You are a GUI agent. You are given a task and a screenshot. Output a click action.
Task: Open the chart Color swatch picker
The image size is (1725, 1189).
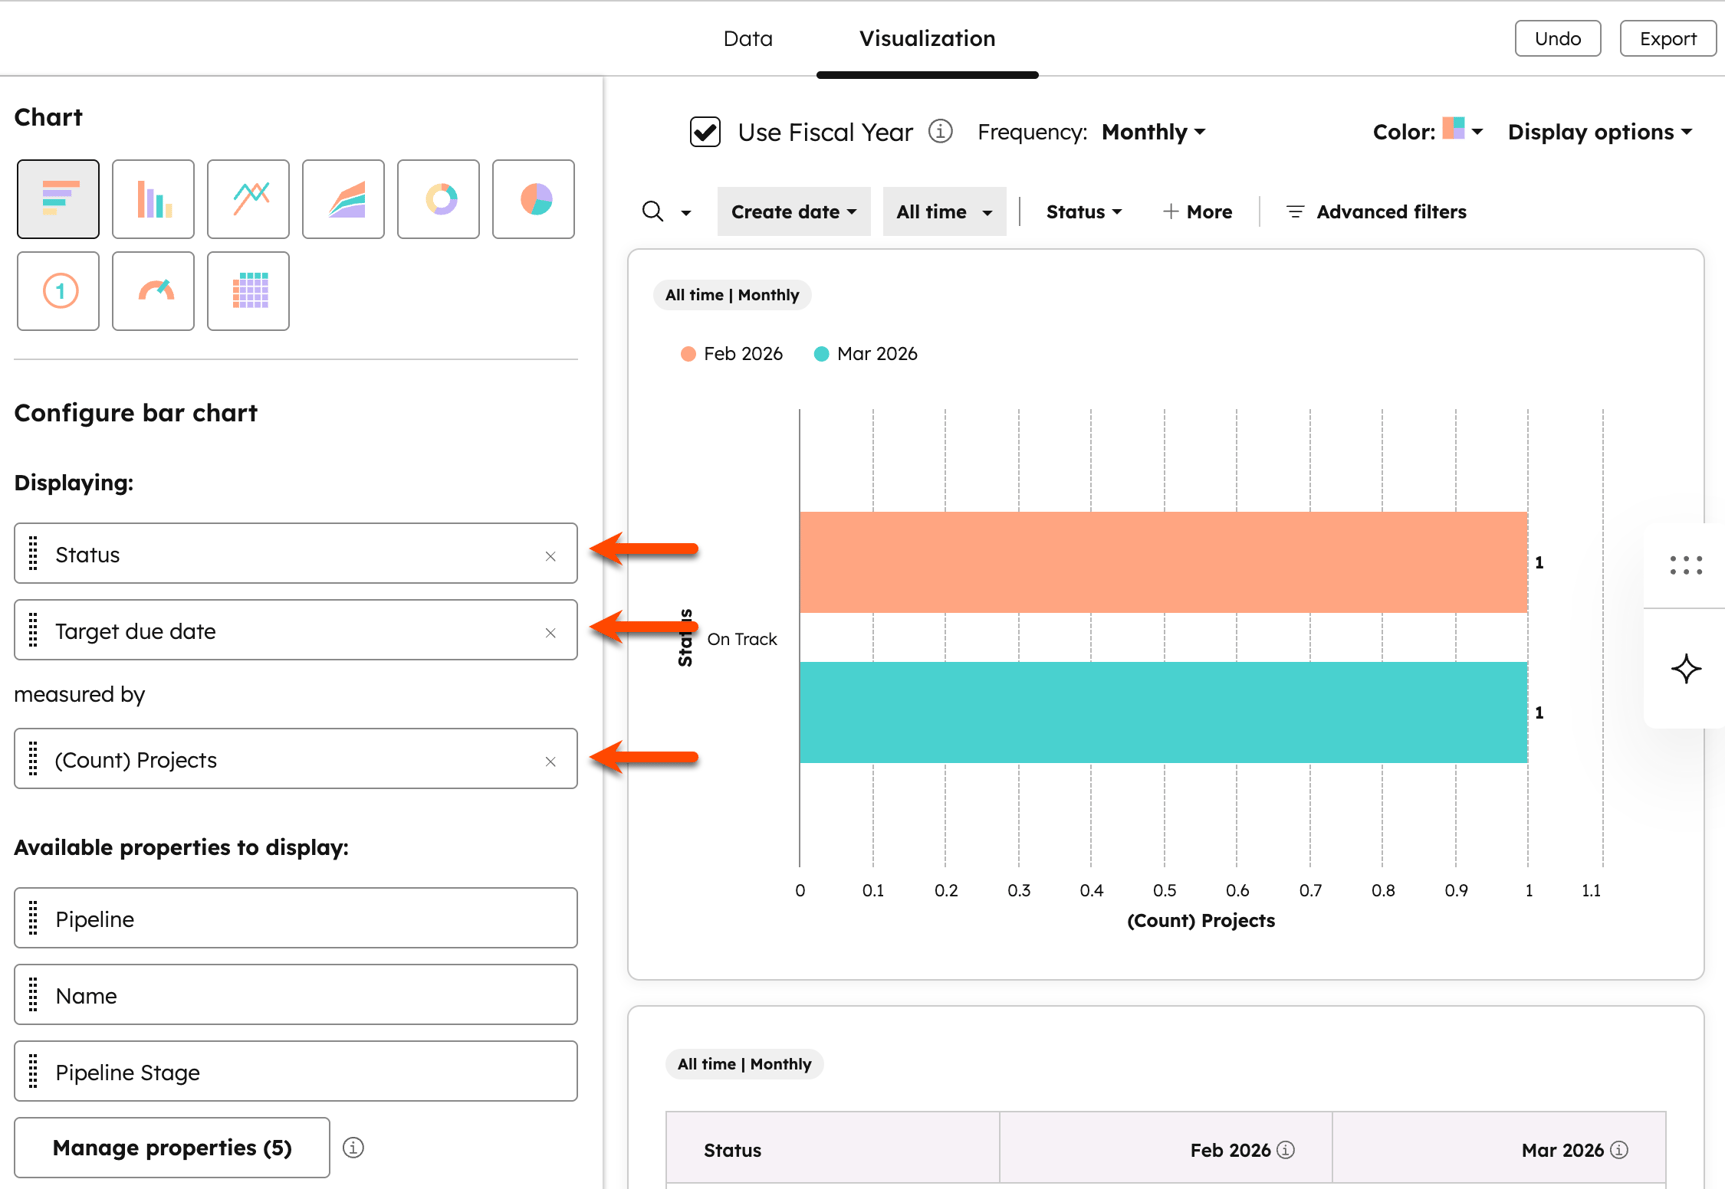1461,131
